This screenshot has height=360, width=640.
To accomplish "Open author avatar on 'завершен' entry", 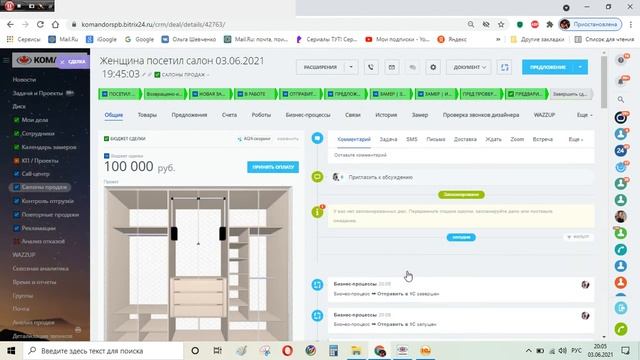I will point(585,284).
